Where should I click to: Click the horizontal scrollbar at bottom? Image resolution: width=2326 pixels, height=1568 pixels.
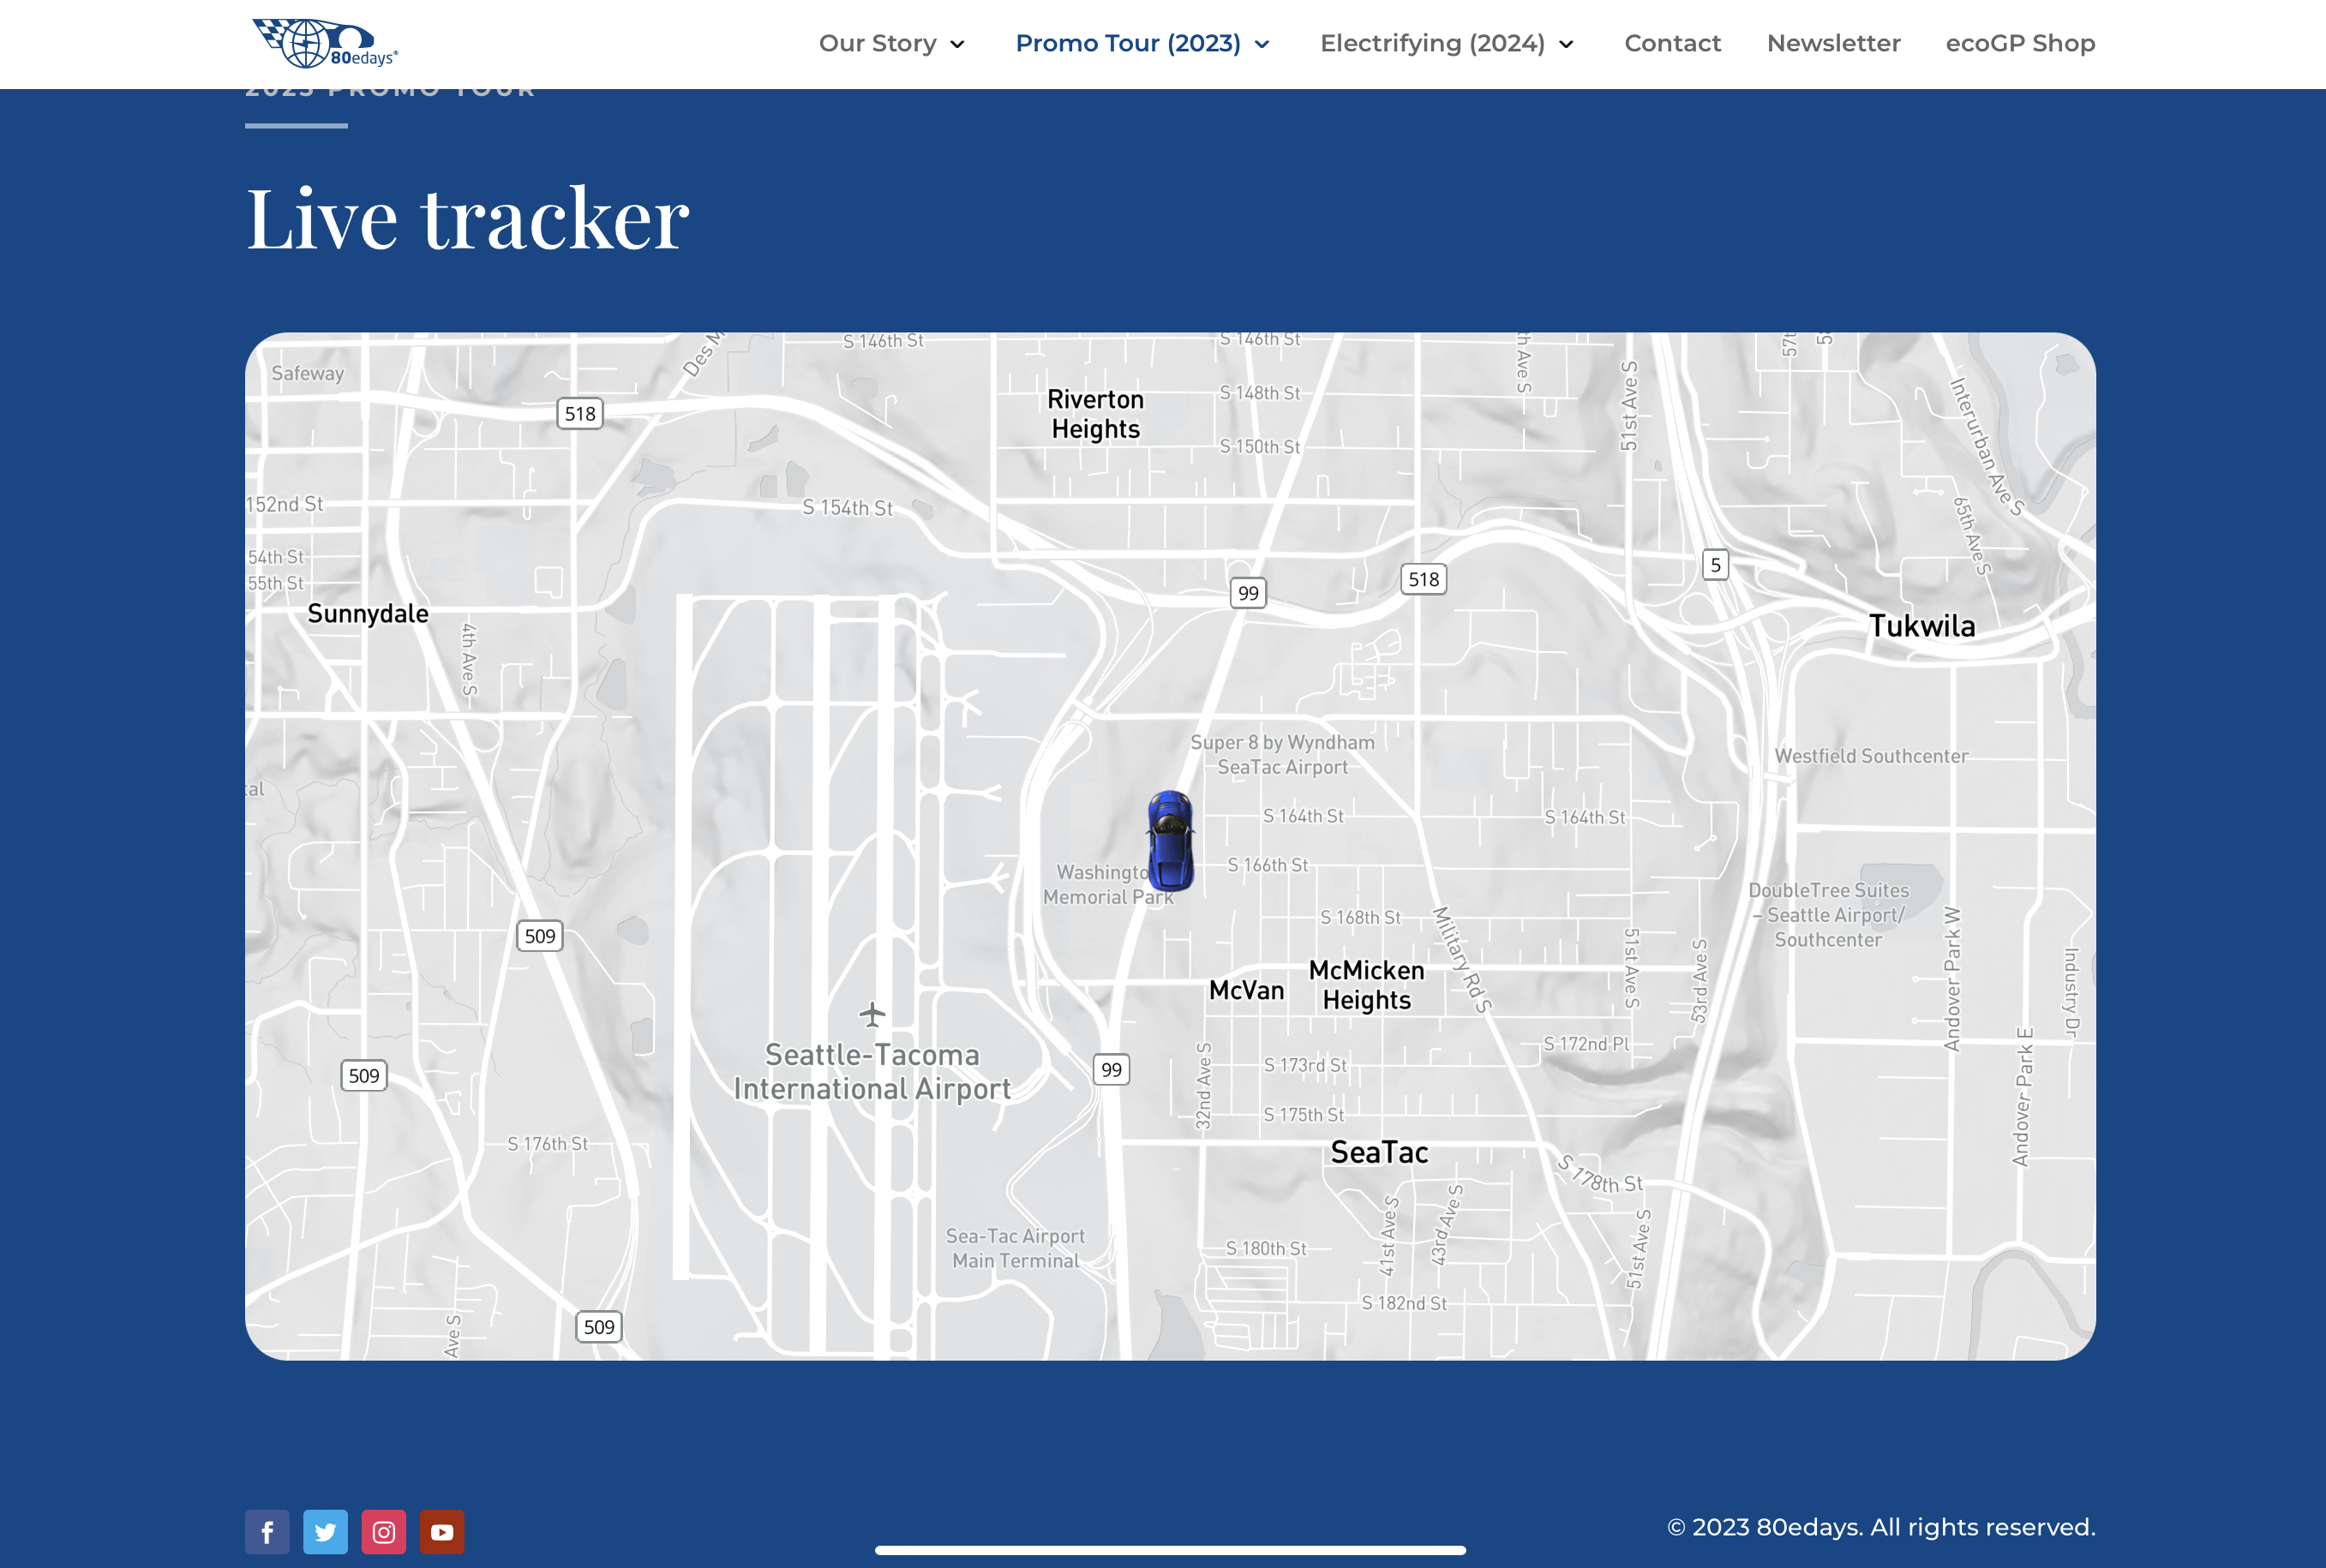pyautogui.click(x=1170, y=1550)
